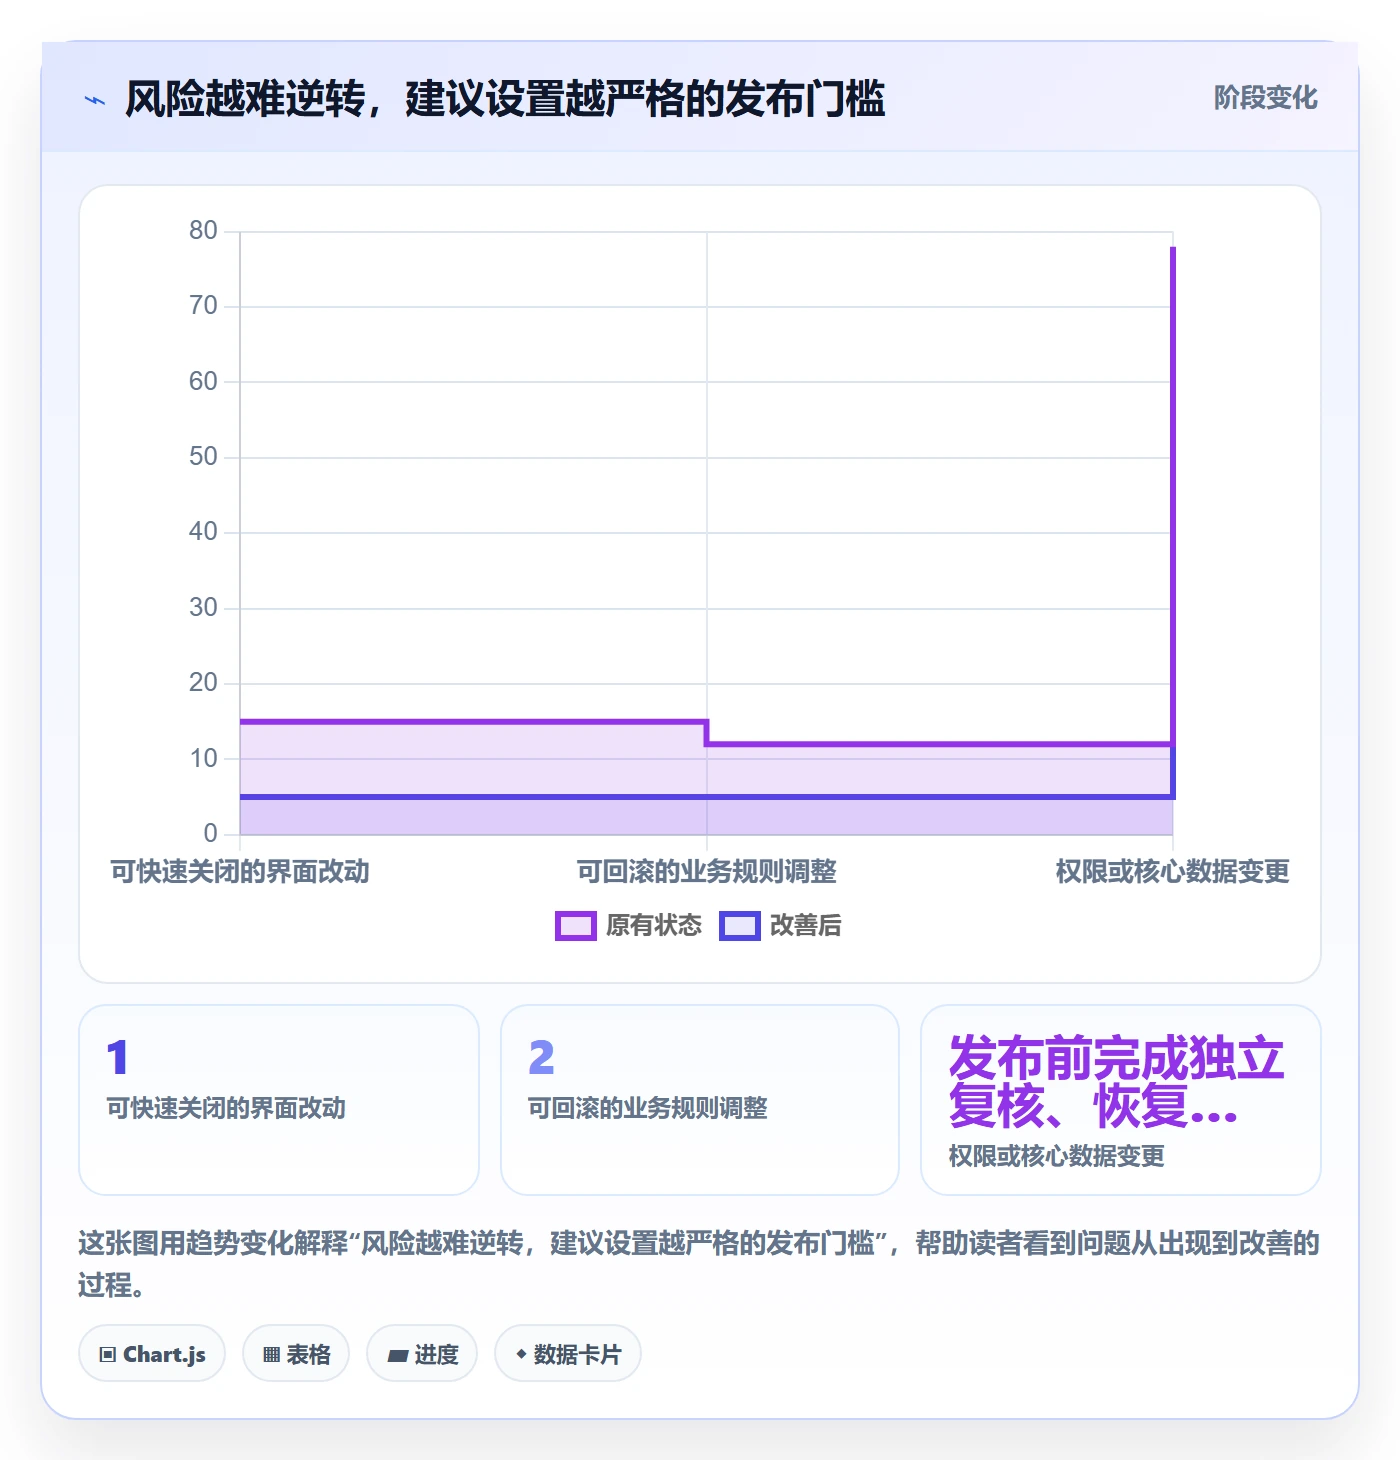Viewport: 1400px width, 1460px height.
Task: Select x-axis label 可回滚的业务规则调整 under the chart
Action: click(706, 872)
